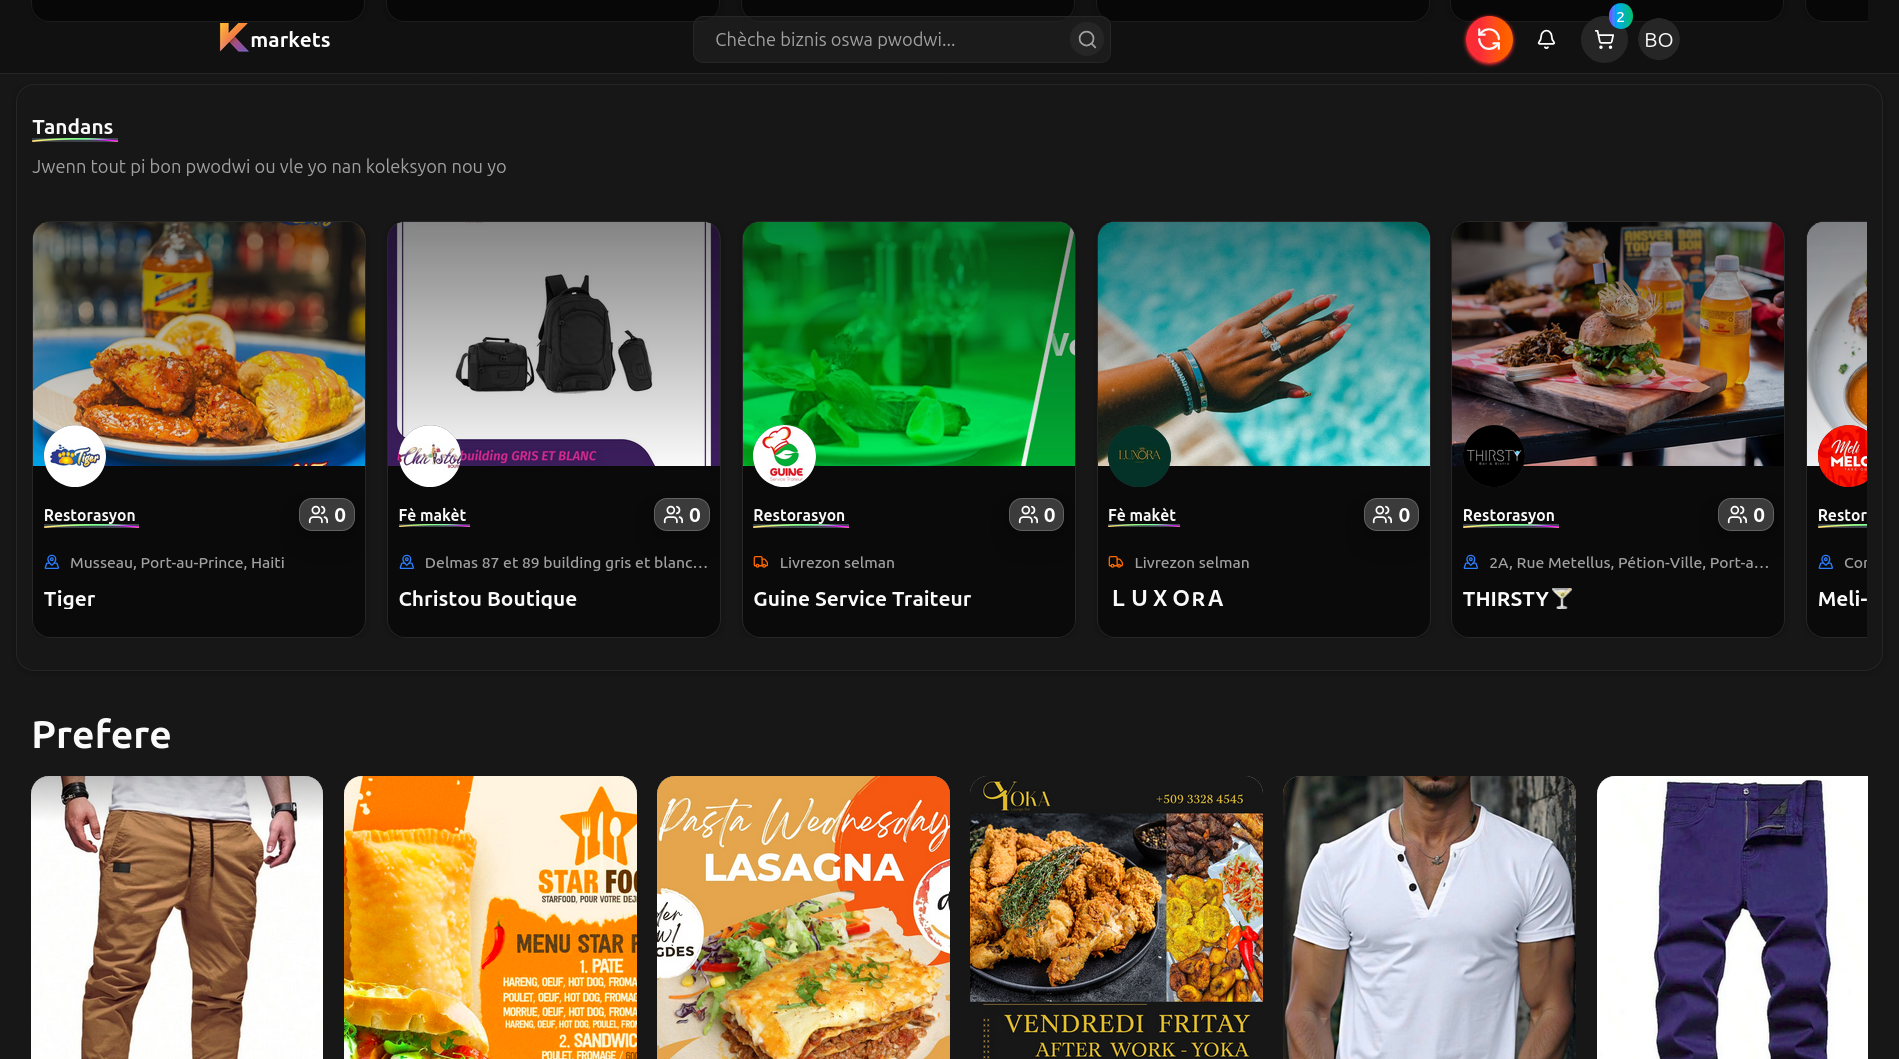Select Restorasyon category on Tiger card
This screenshot has width=1899, height=1059.
90,516
